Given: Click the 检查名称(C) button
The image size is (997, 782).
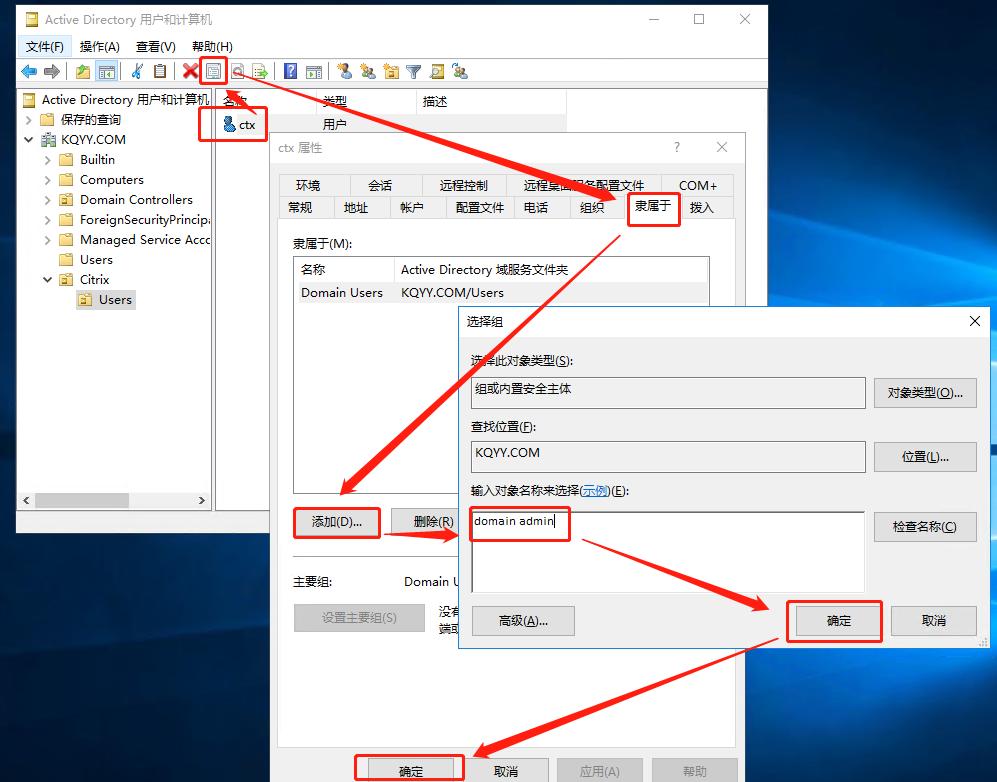Looking at the screenshot, I should [x=924, y=527].
